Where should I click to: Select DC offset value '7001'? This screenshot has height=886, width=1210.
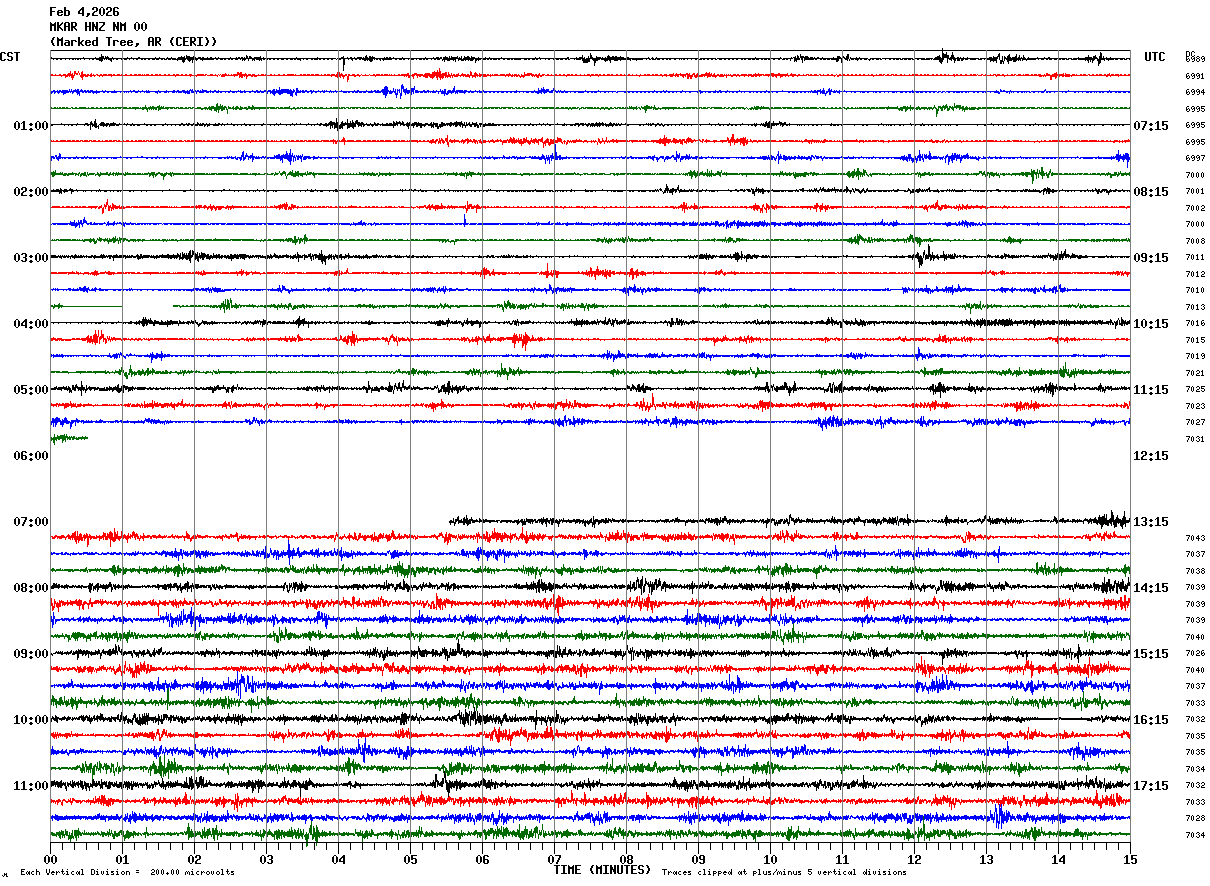[x=1195, y=191]
